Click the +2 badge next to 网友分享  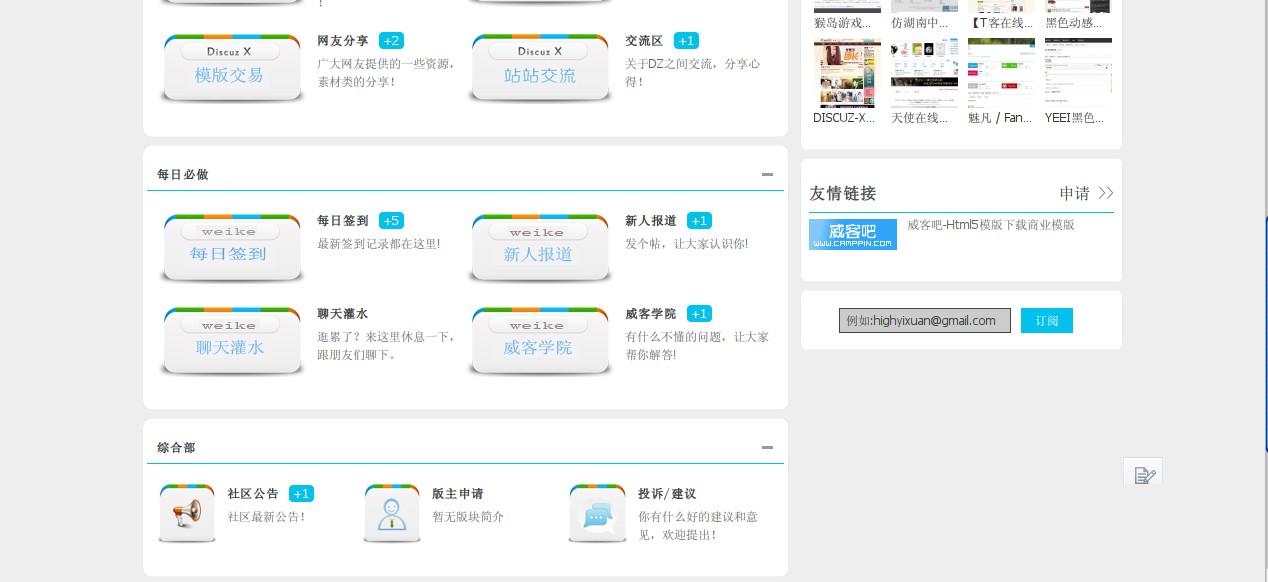391,41
